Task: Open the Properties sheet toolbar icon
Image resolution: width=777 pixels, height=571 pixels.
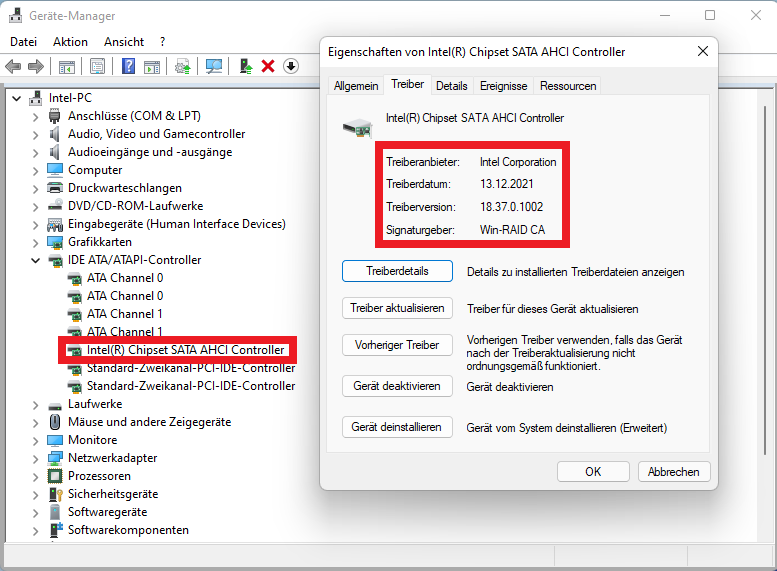Action: (98, 66)
